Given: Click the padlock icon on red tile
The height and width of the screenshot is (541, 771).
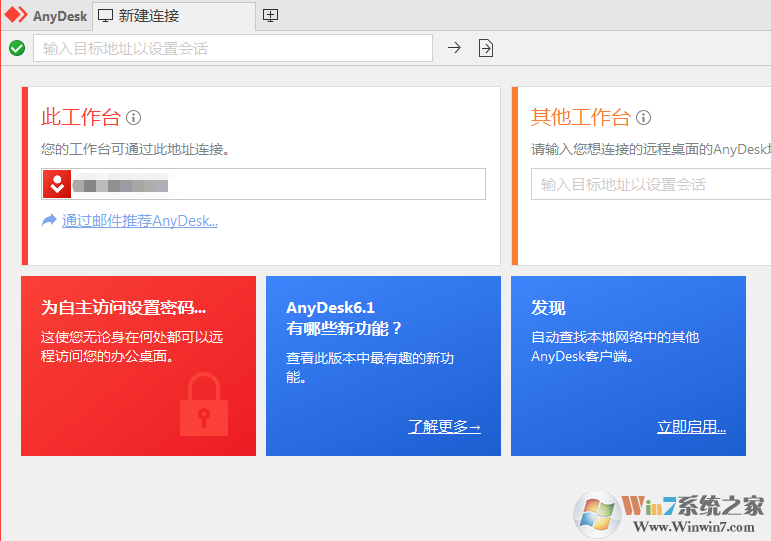Looking at the screenshot, I should [x=203, y=405].
